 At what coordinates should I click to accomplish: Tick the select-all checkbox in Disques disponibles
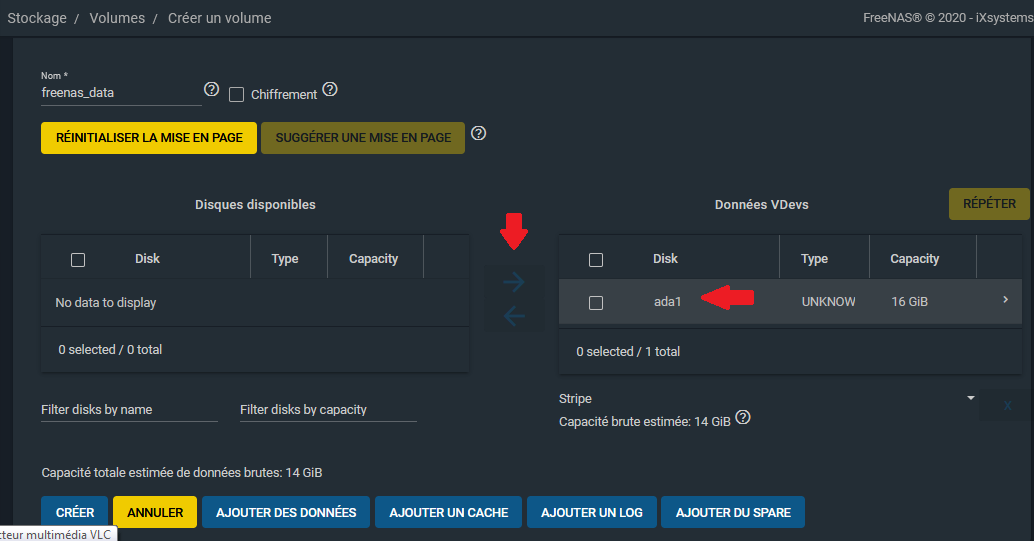coord(78,260)
